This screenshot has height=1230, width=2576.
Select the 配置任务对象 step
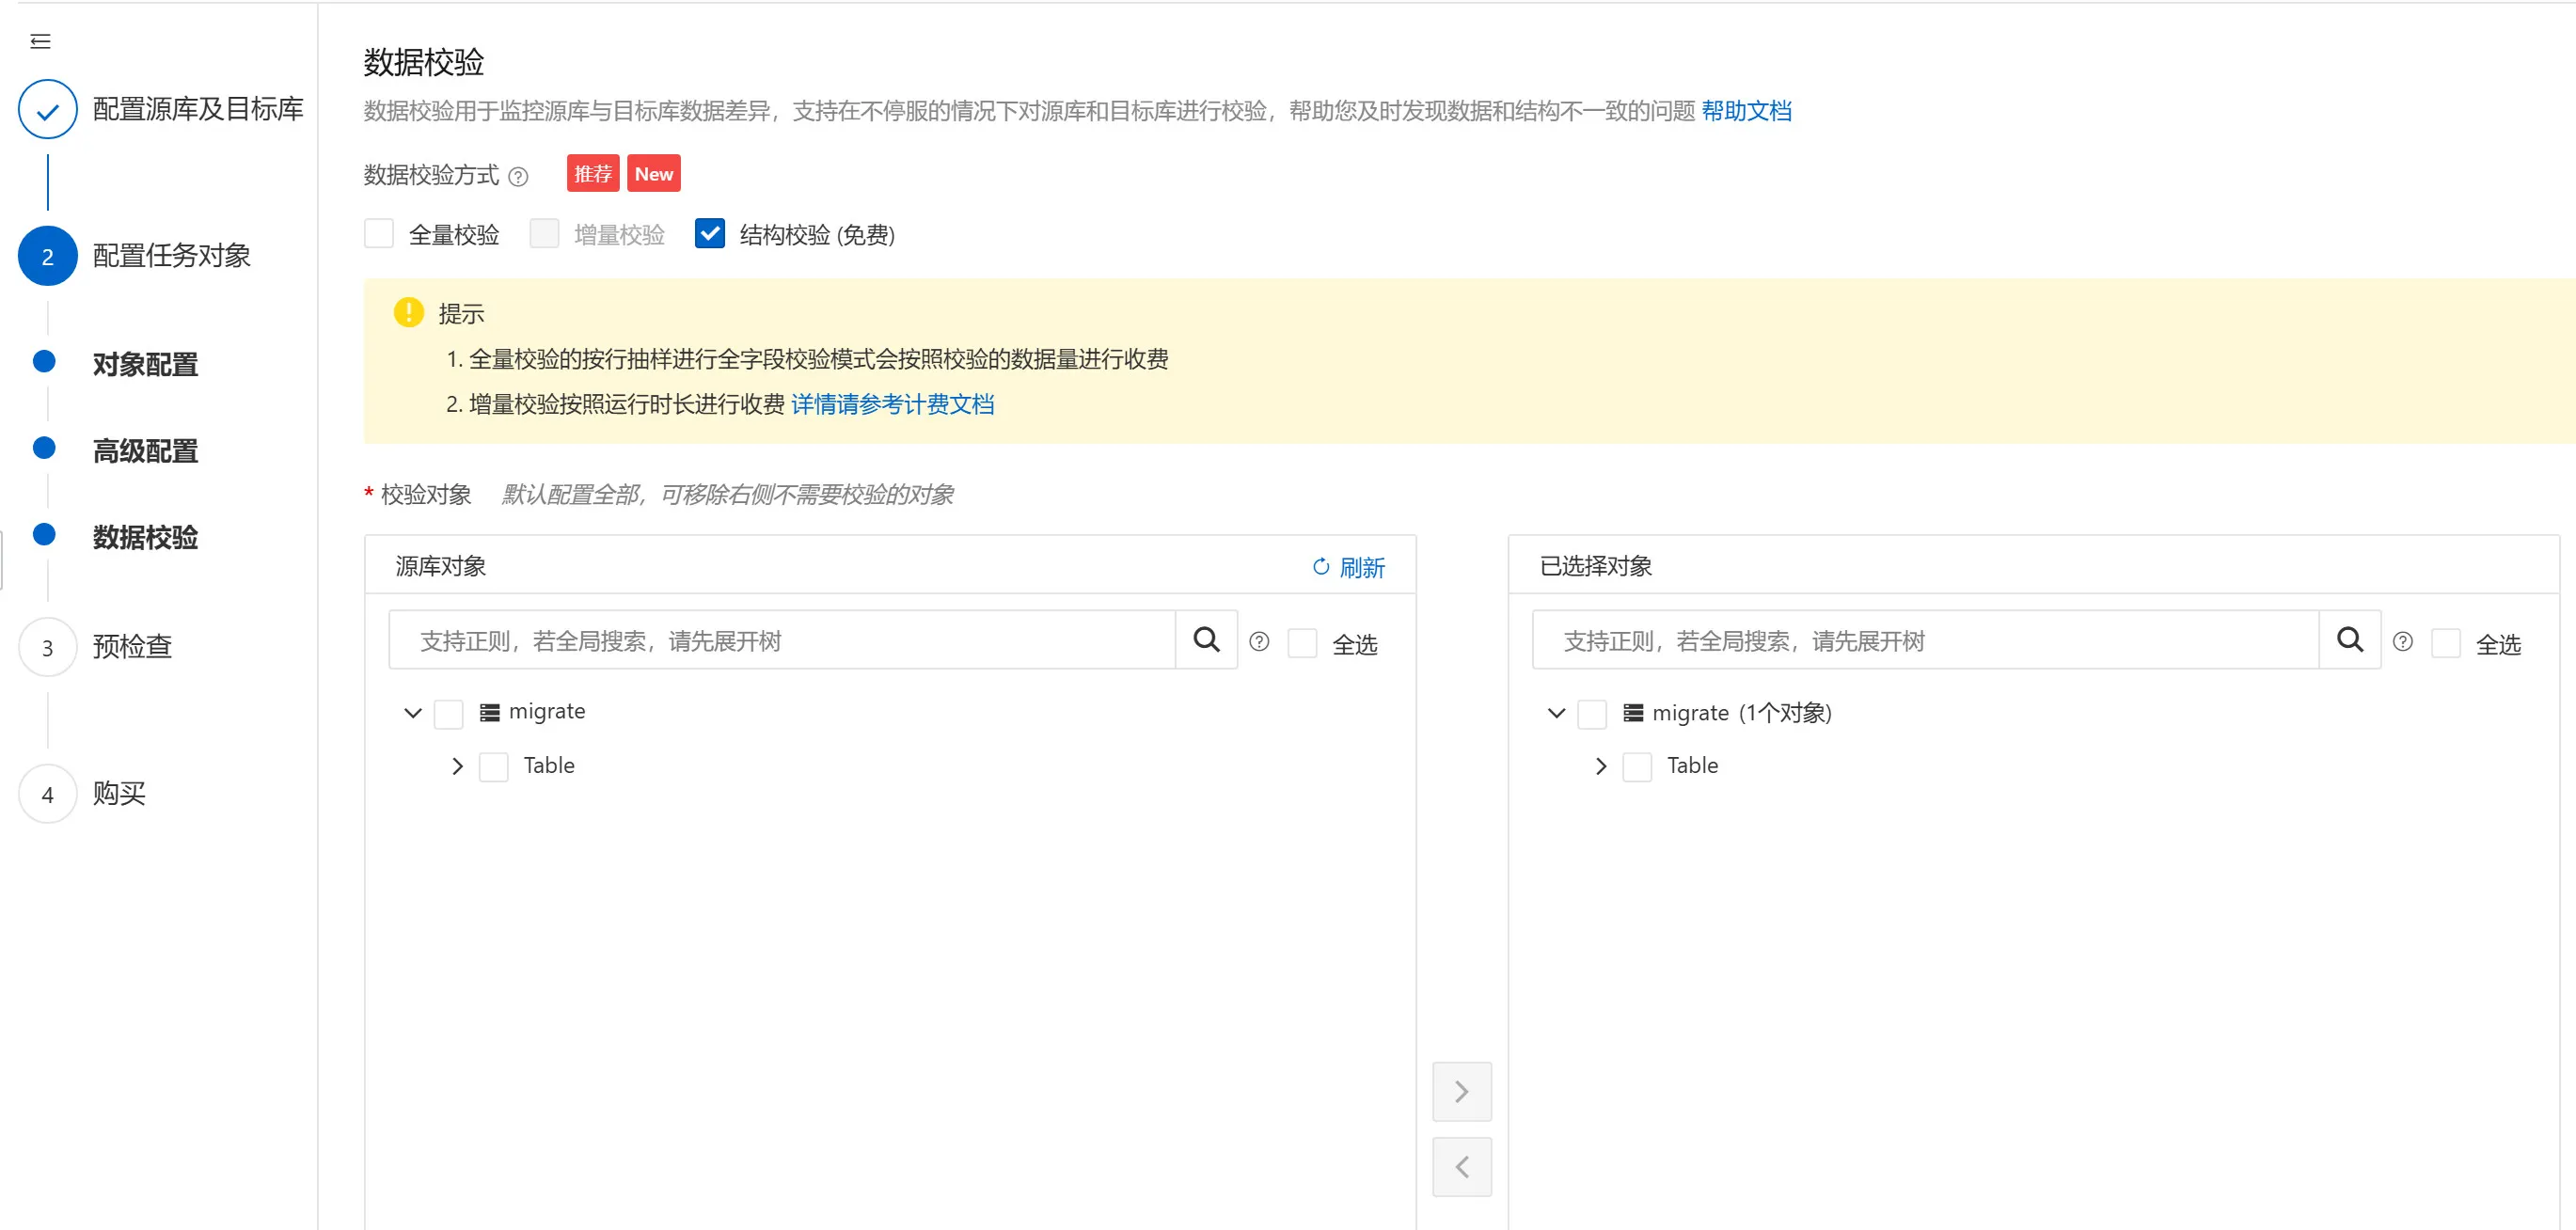(172, 256)
